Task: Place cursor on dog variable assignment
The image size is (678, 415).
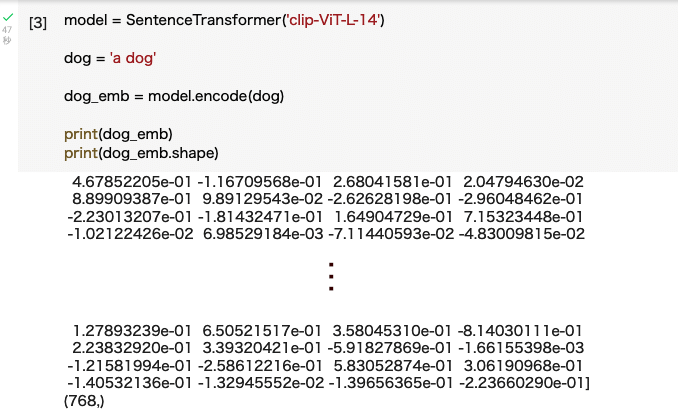Action: pos(77,58)
